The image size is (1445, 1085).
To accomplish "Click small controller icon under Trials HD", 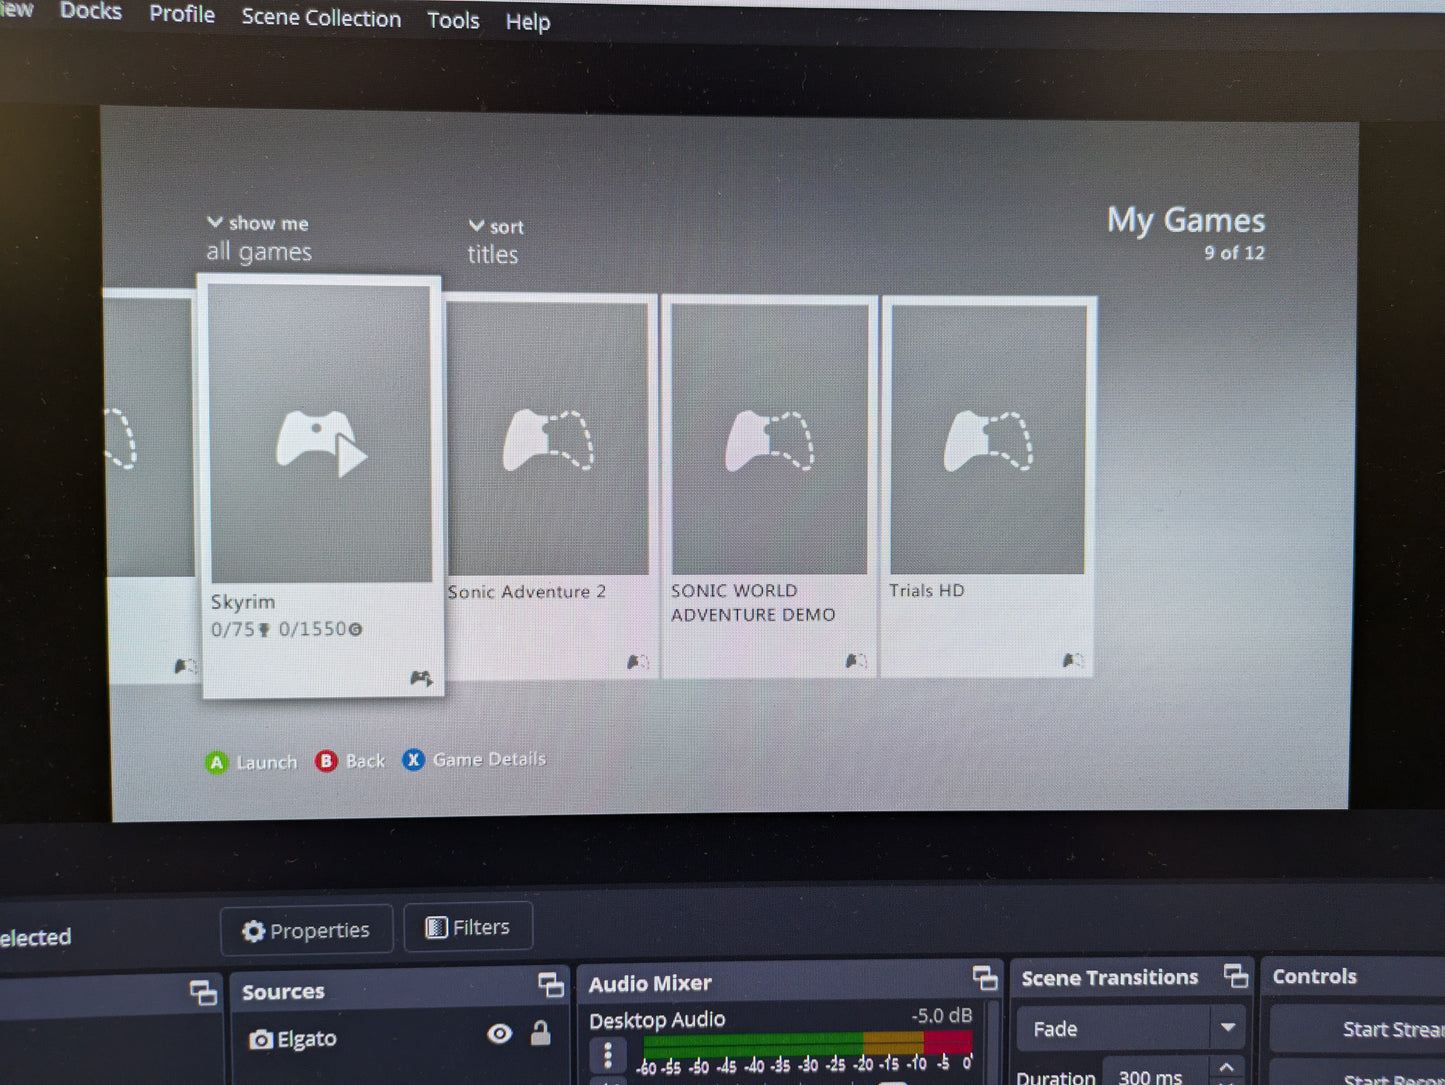I will 1072,660.
